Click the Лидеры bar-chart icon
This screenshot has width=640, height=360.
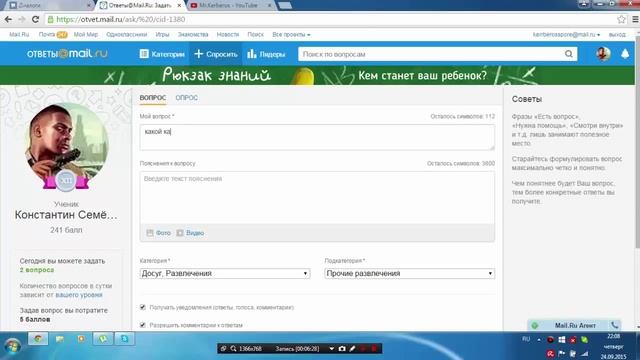[252, 53]
